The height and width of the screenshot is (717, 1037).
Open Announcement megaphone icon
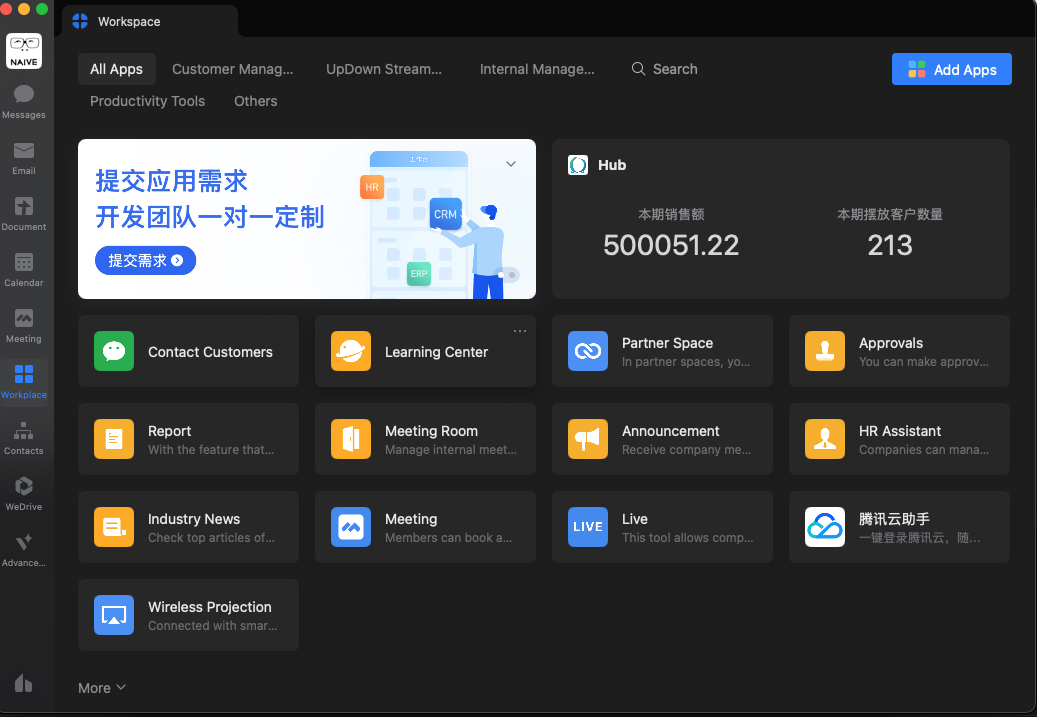587,439
